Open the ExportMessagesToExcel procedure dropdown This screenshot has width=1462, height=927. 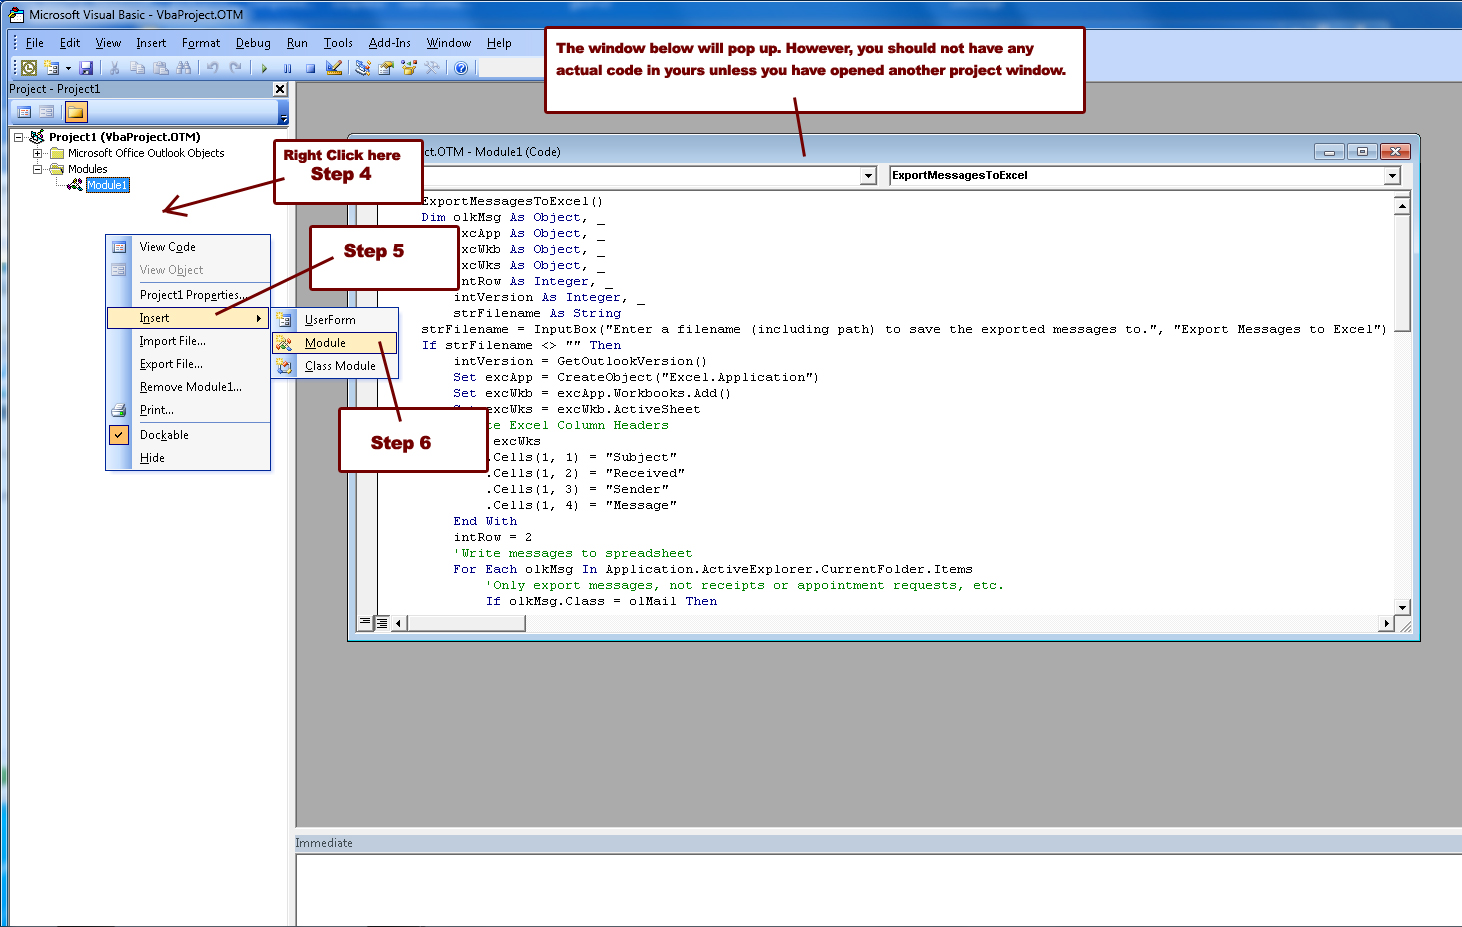pos(1392,176)
